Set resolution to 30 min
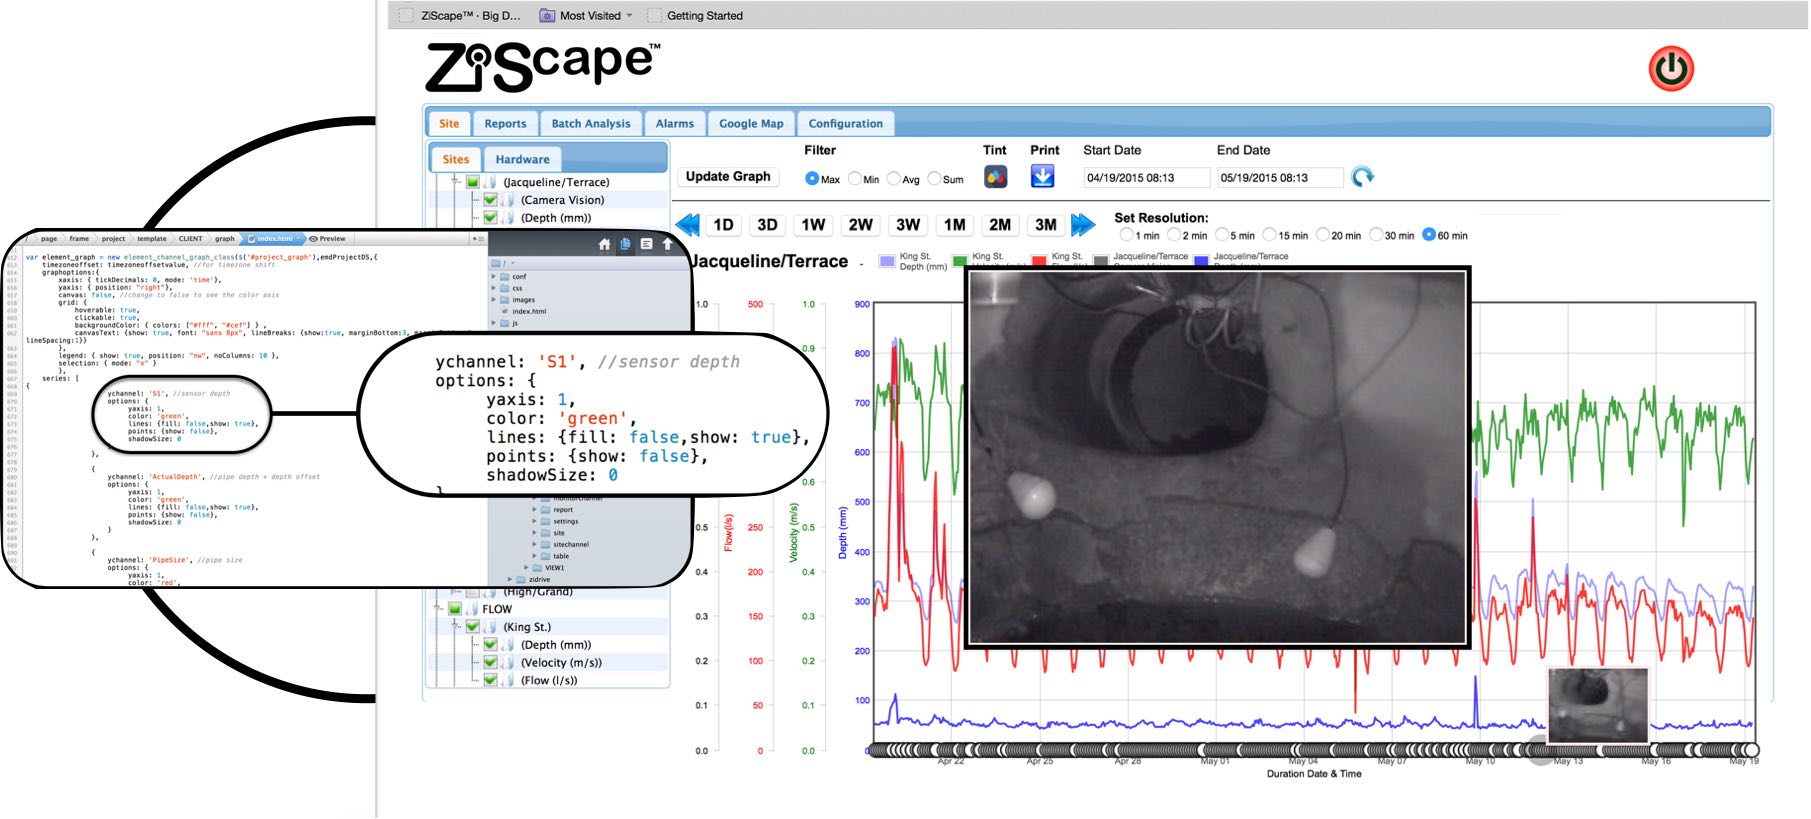Viewport: 1811px width, 819px height. click(1376, 234)
